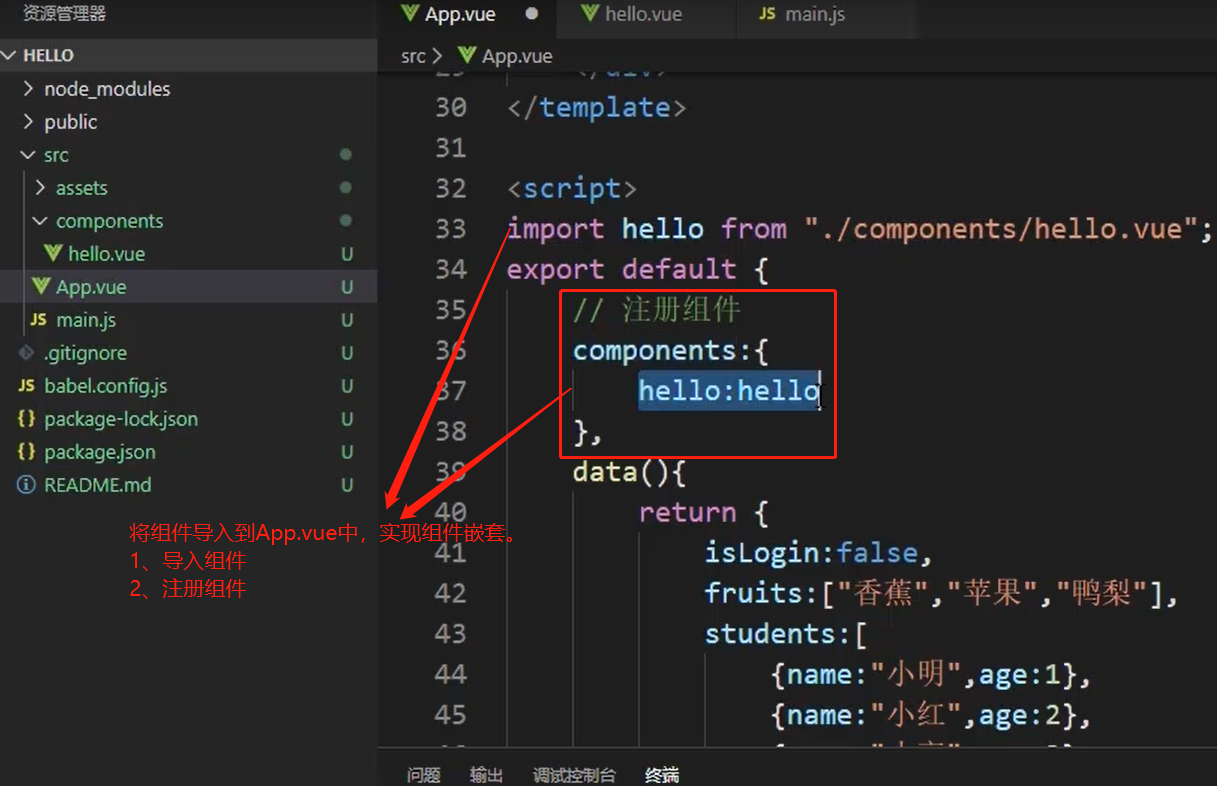
Task: Click the JS icon beside babel.config.js
Action: pyautogui.click(x=26, y=386)
